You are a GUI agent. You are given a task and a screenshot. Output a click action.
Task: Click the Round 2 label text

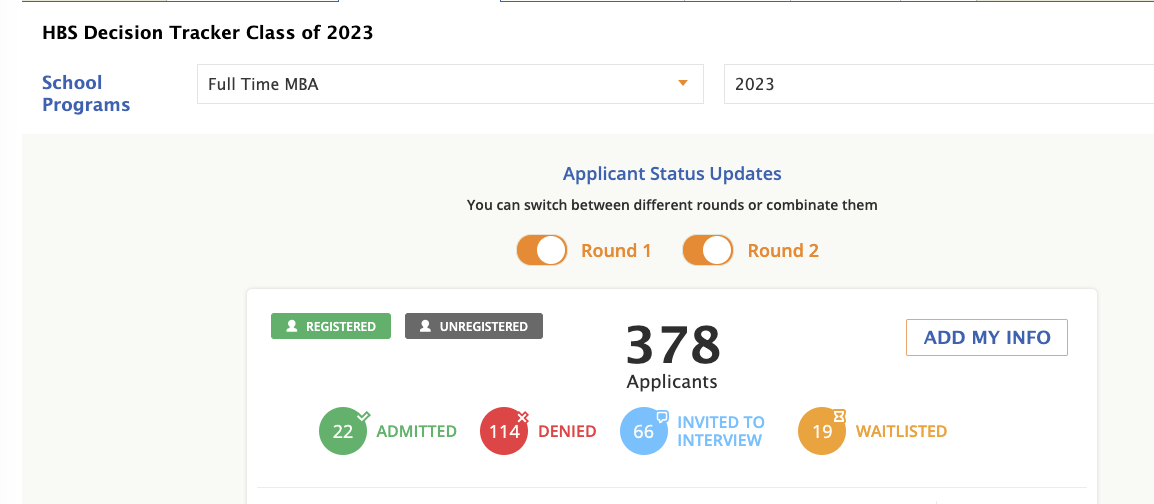(783, 251)
